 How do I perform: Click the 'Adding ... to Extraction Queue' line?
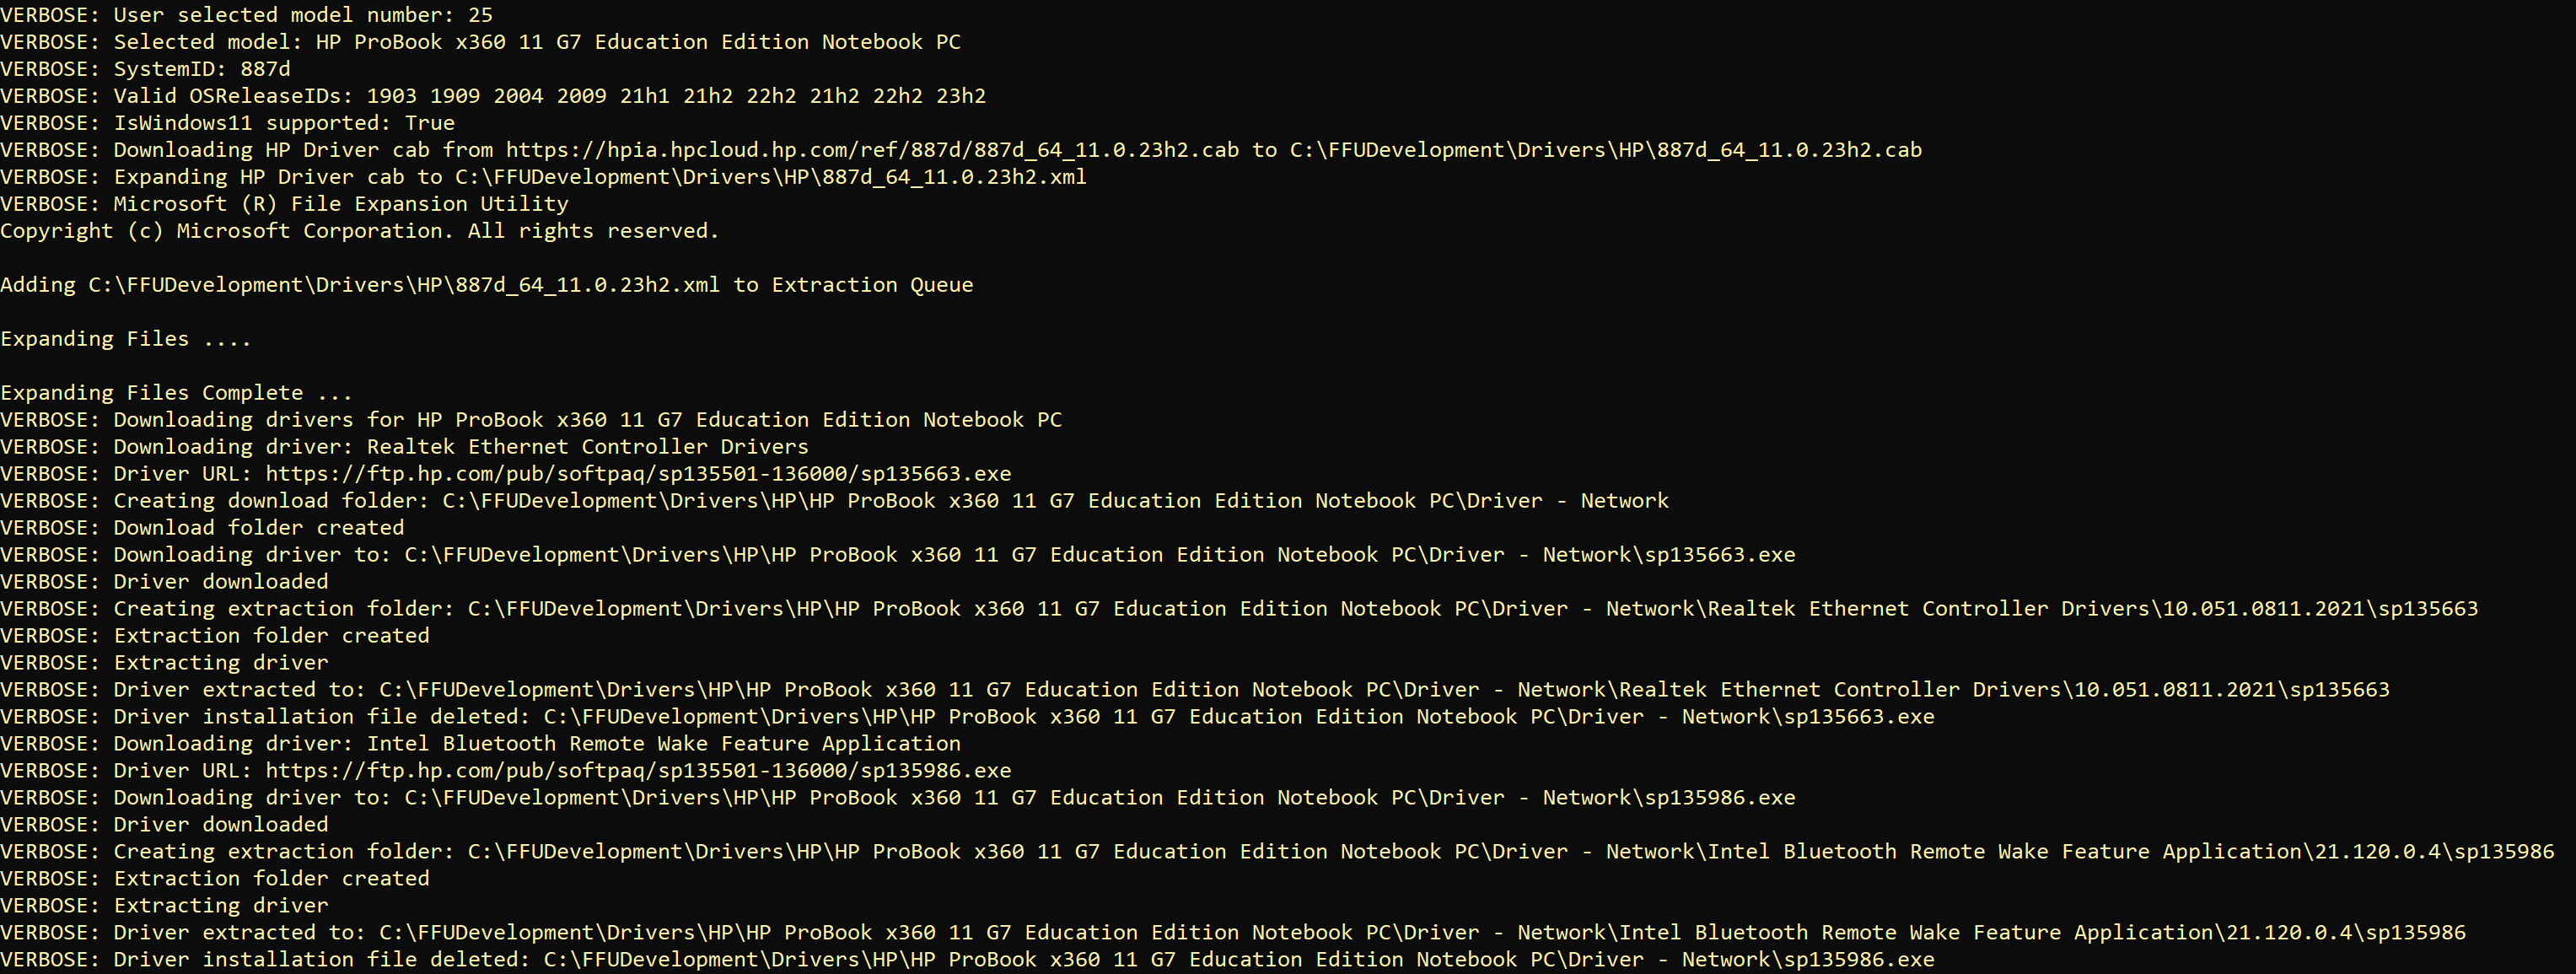tap(487, 285)
